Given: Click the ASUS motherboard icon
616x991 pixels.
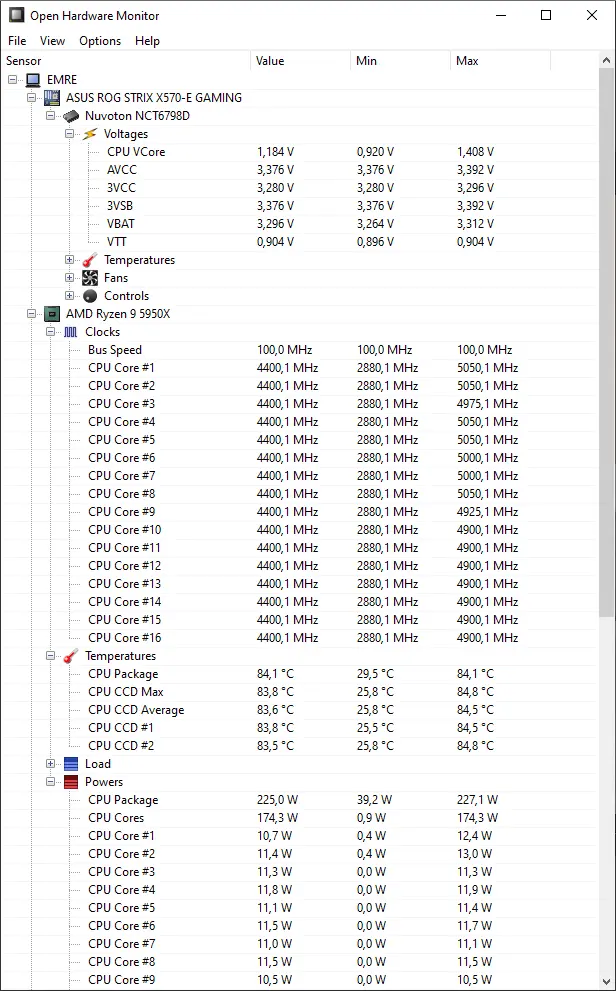Looking at the screenshot, I should point(52,97).
